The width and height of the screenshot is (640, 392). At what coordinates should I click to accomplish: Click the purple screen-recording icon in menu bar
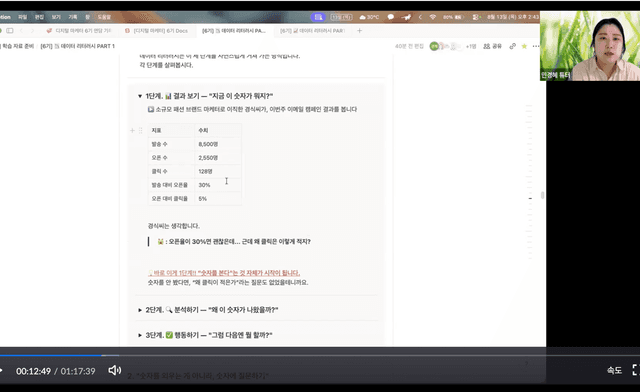coord(318,17)
